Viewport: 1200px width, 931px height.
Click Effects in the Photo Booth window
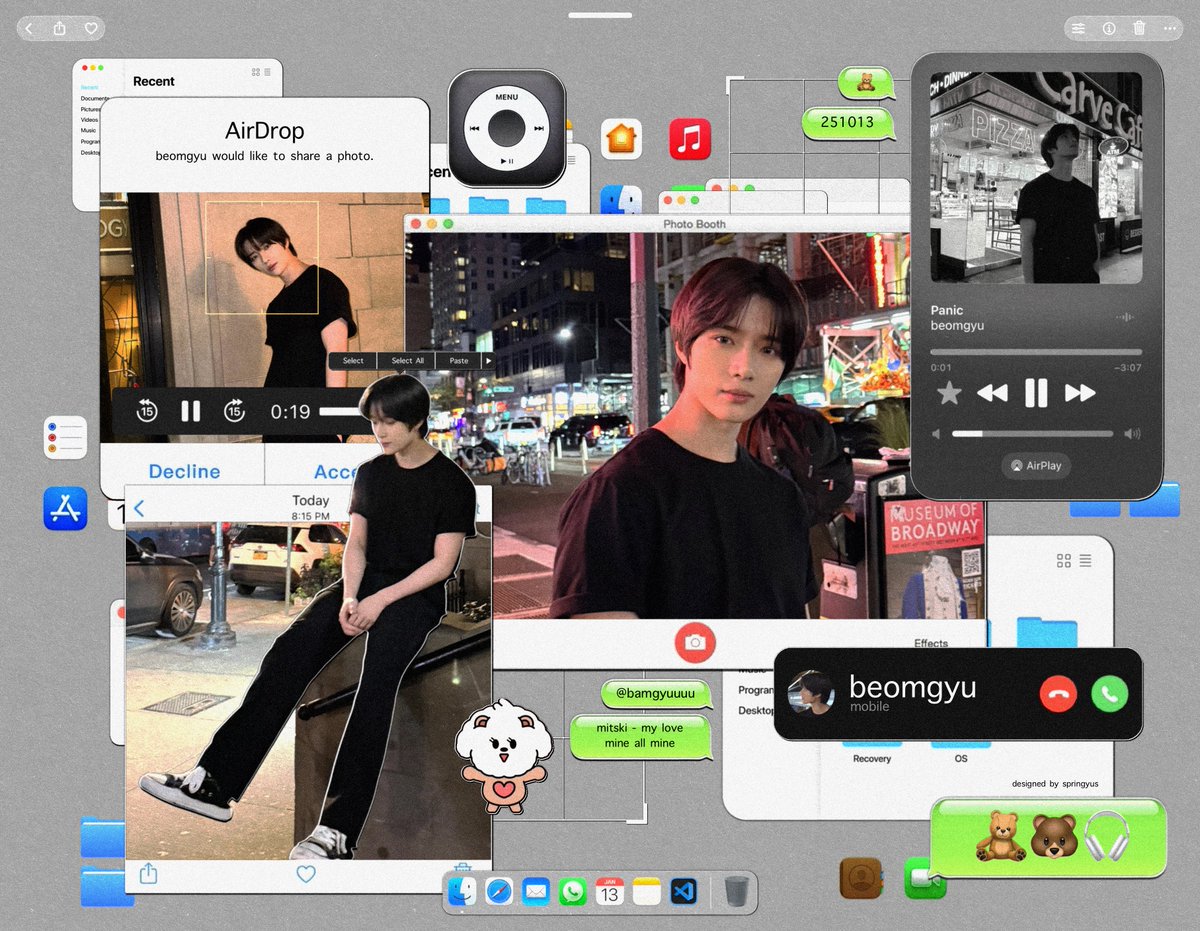coord(931,643)
